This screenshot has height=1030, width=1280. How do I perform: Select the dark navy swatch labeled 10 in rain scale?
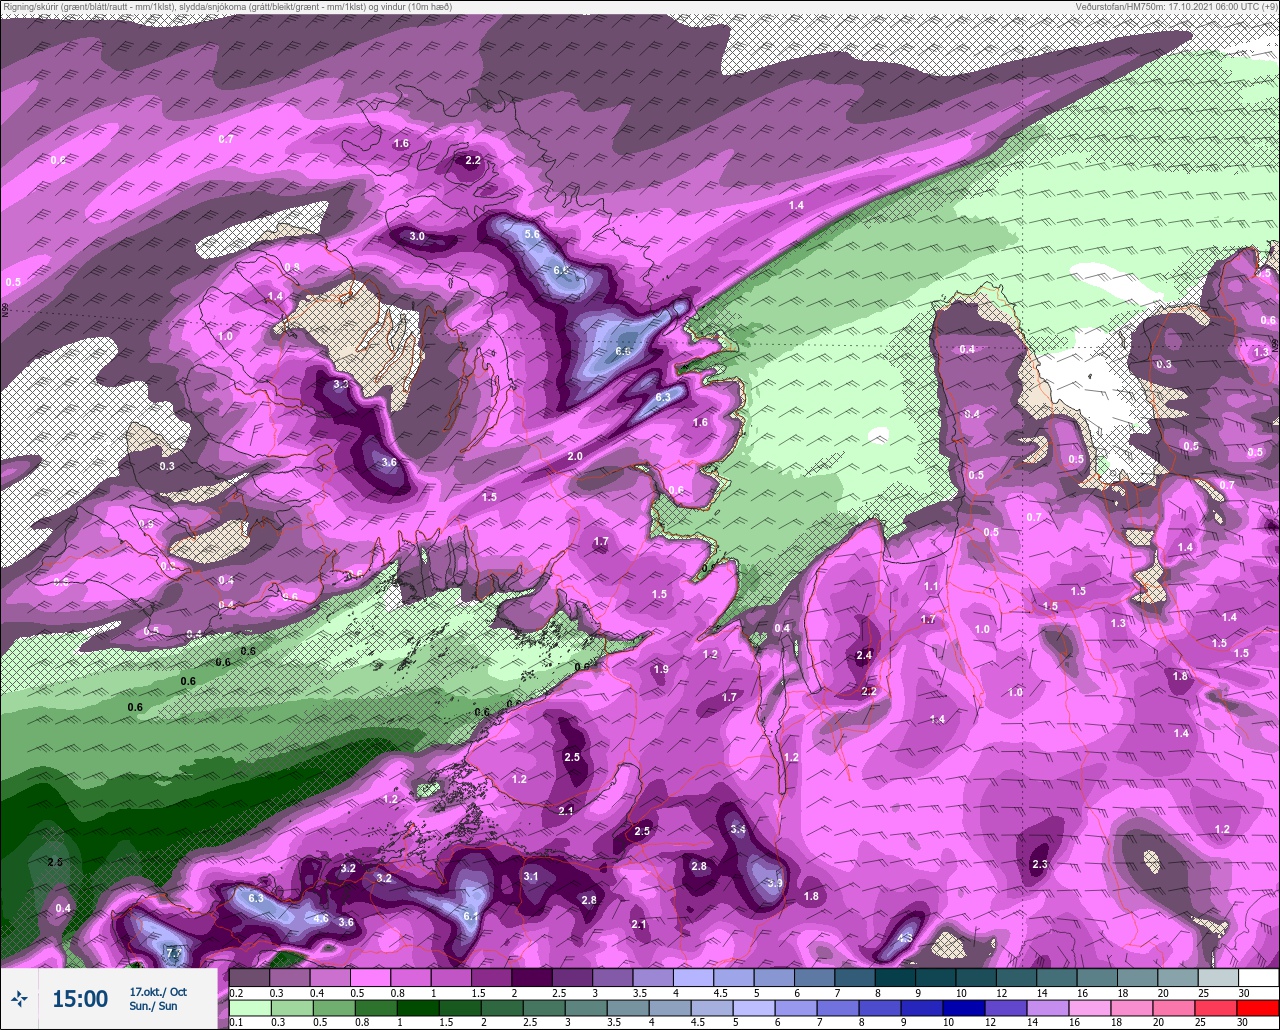click(x=965, y=1006)
